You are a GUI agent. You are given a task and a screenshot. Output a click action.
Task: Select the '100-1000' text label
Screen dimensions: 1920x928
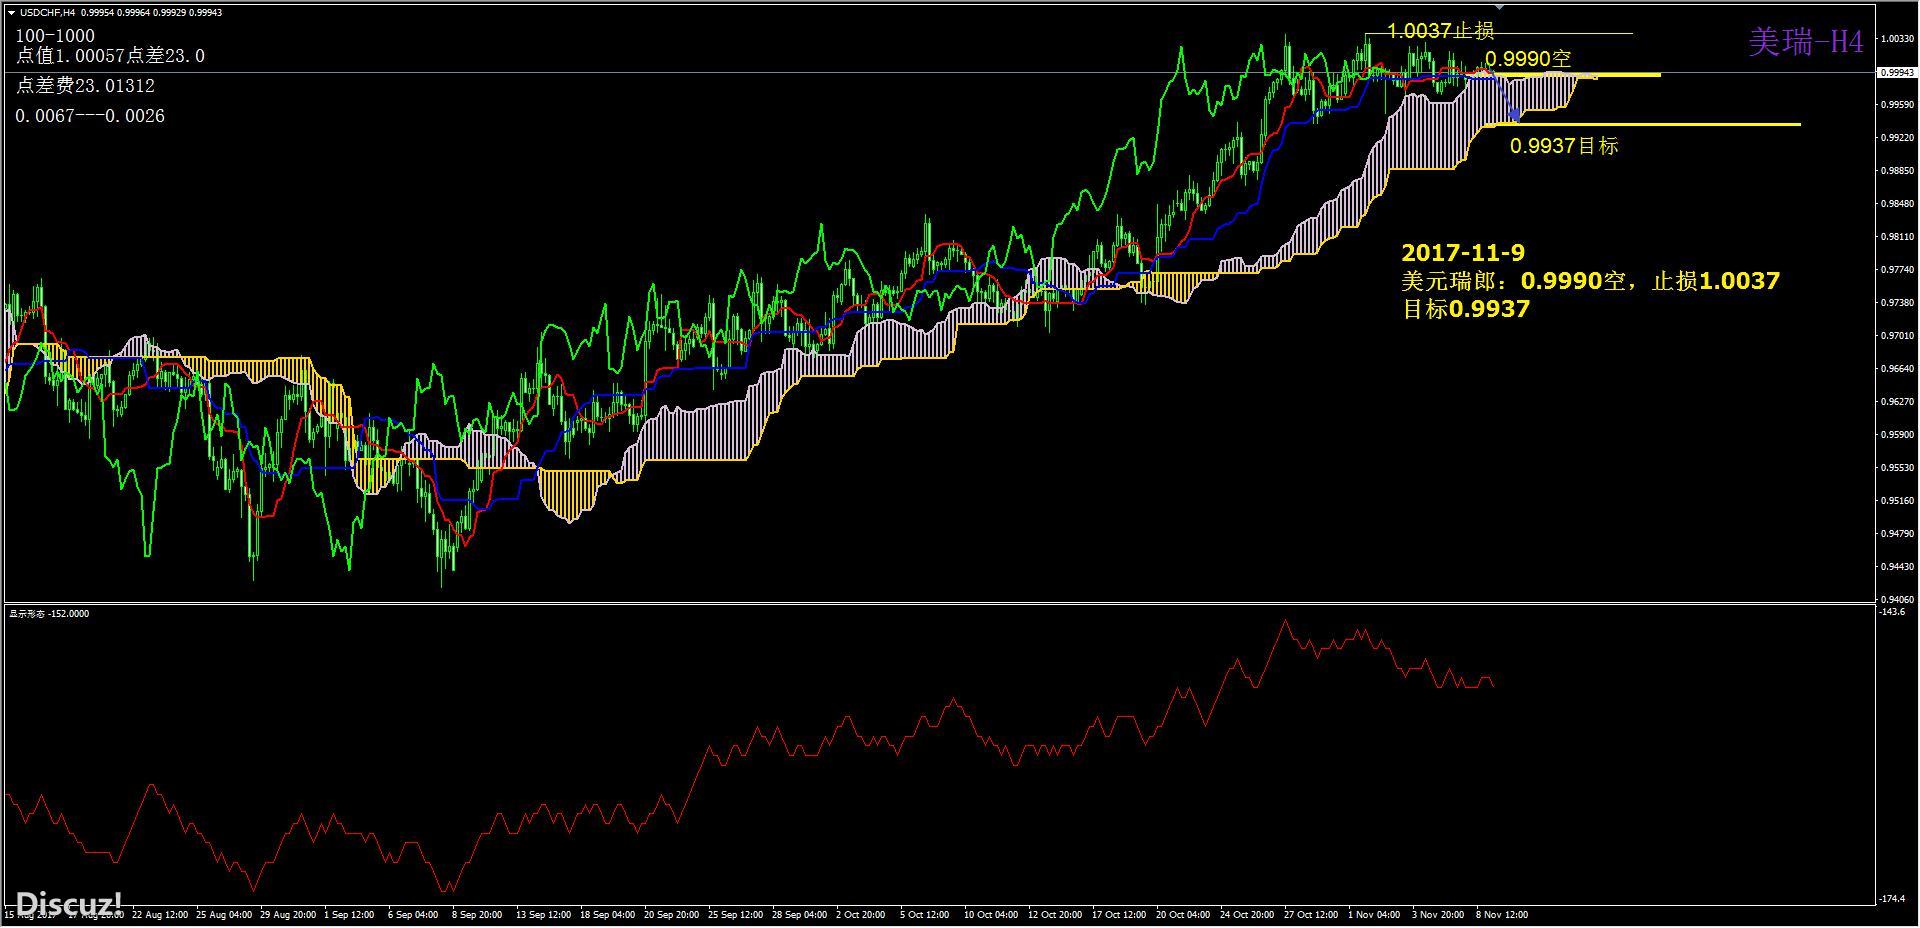pos(56,36)
